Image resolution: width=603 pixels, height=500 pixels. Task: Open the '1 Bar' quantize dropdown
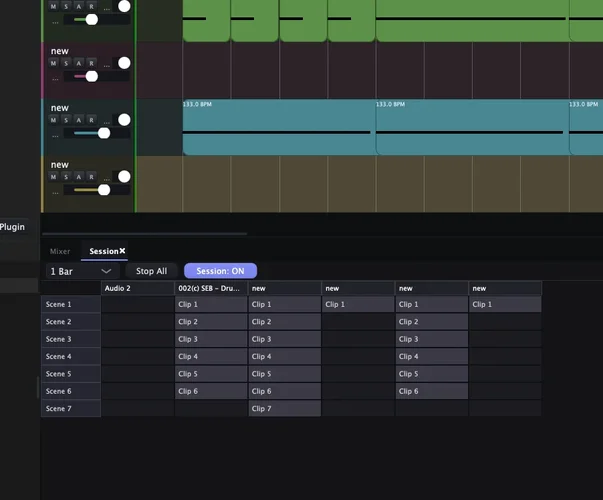pos(82,271)
